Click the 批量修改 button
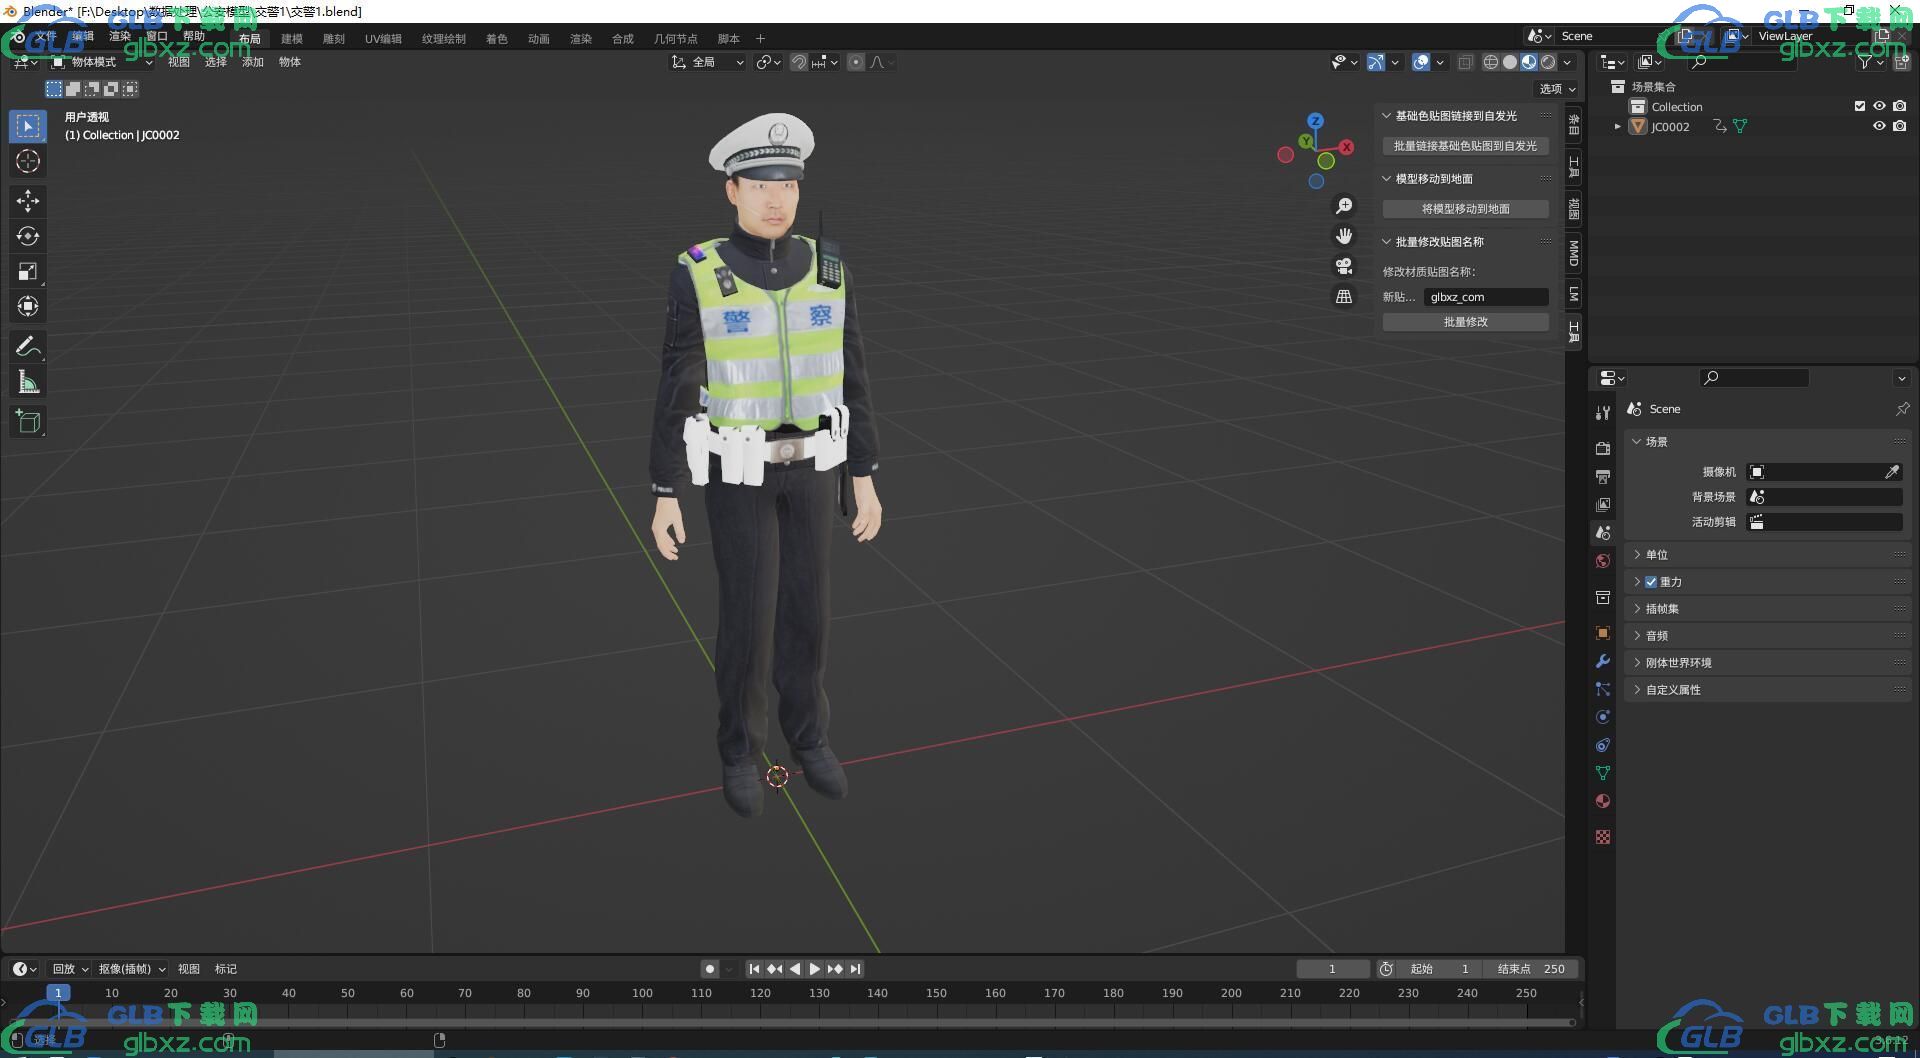Screen dimensions: 1920x1058 [x=1465, y=322]
